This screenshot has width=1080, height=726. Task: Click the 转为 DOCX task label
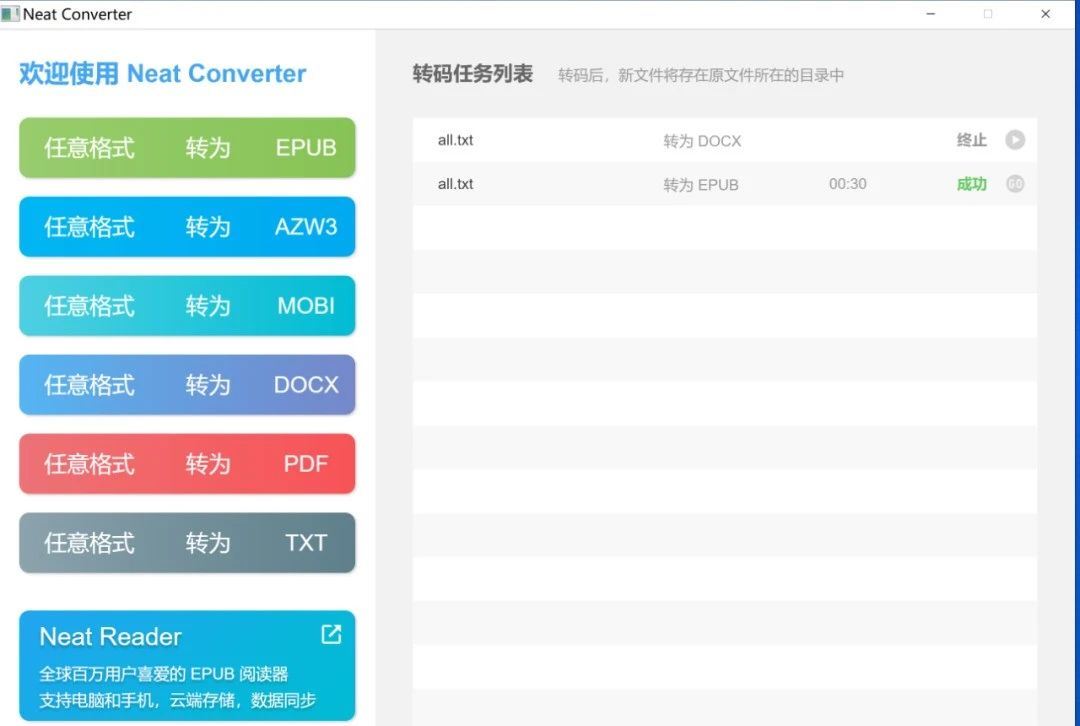coord(702,141)
